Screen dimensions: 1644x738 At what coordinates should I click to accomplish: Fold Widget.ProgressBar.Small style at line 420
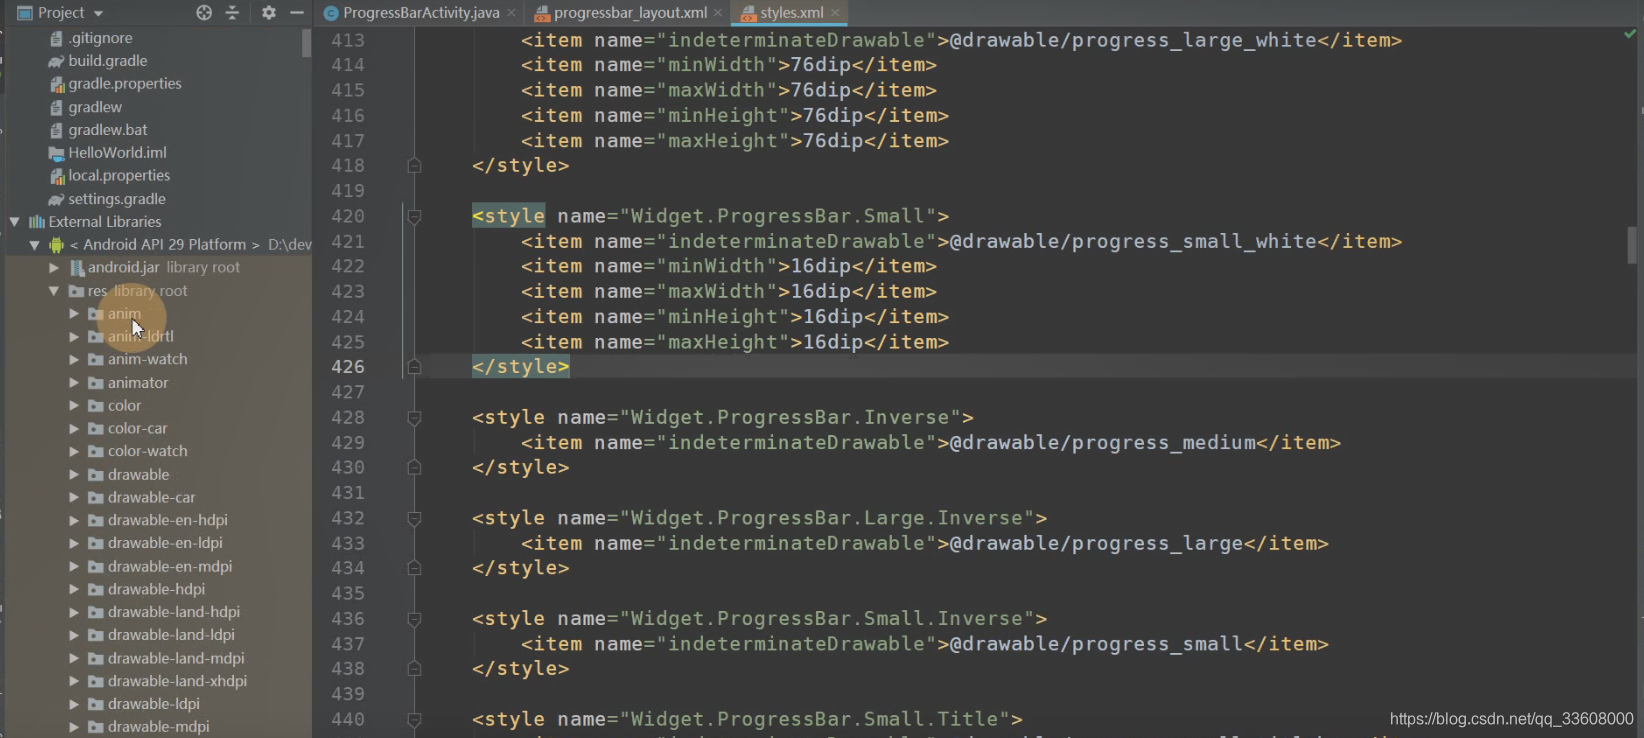coord(414,216)
